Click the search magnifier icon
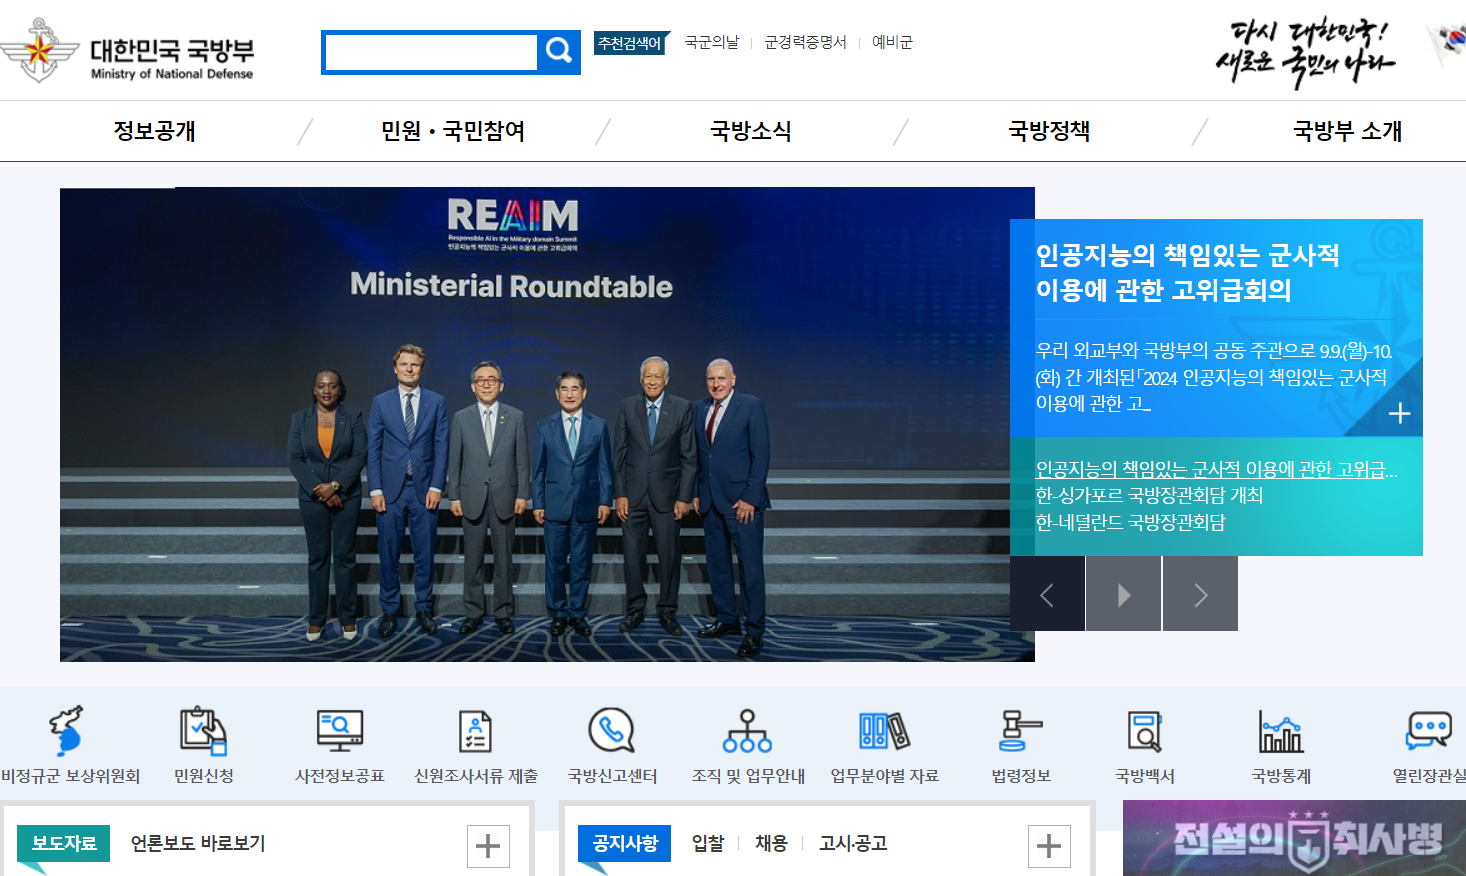 (559, 51)
